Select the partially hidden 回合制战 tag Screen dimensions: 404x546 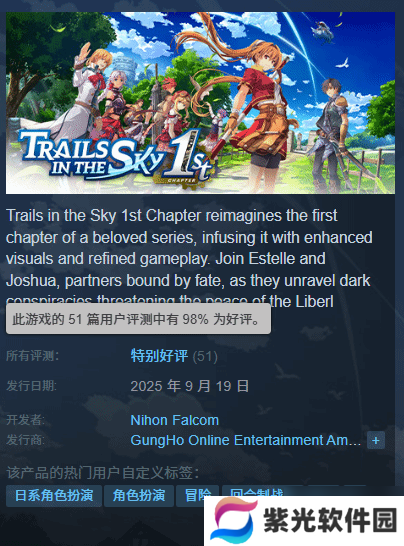pos(256,491)
